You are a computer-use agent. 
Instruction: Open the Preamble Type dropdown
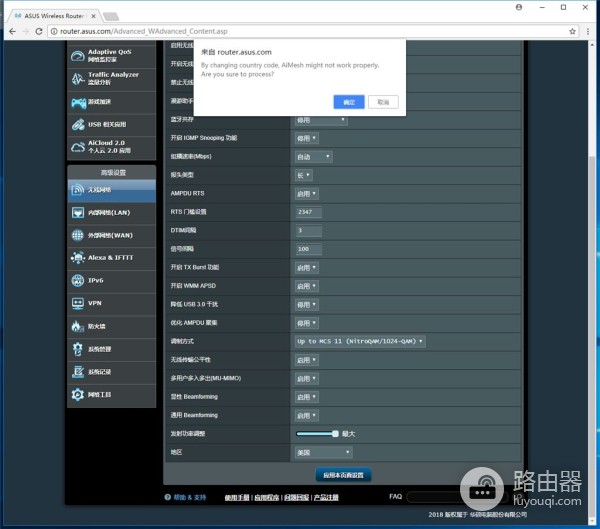tap(303, 175)
